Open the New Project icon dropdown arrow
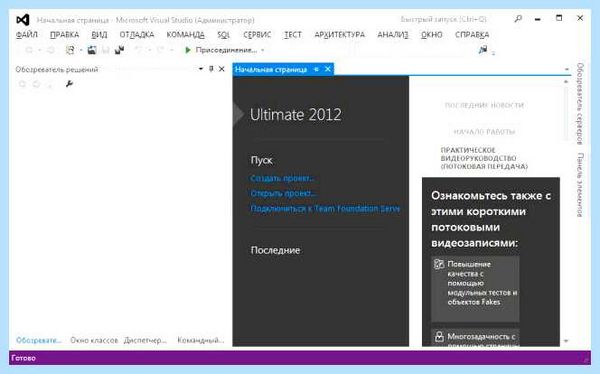This screenshot has height=374, width=600. pos(81,50)
